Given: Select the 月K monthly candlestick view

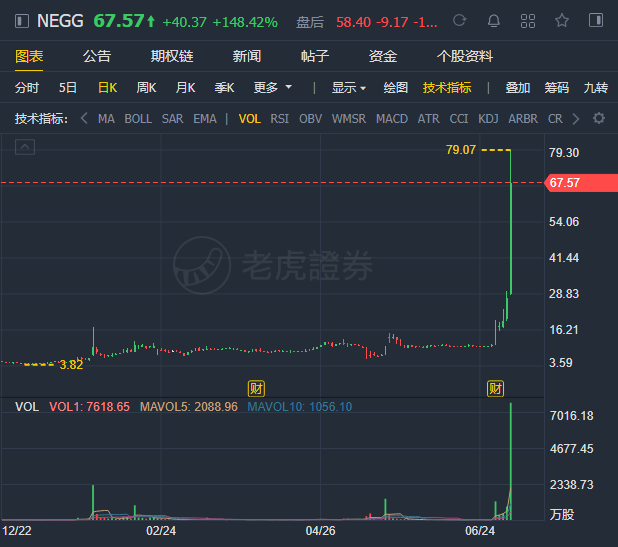Looking at the screenshot, I should pyautogui.click(x=185, y=87).
